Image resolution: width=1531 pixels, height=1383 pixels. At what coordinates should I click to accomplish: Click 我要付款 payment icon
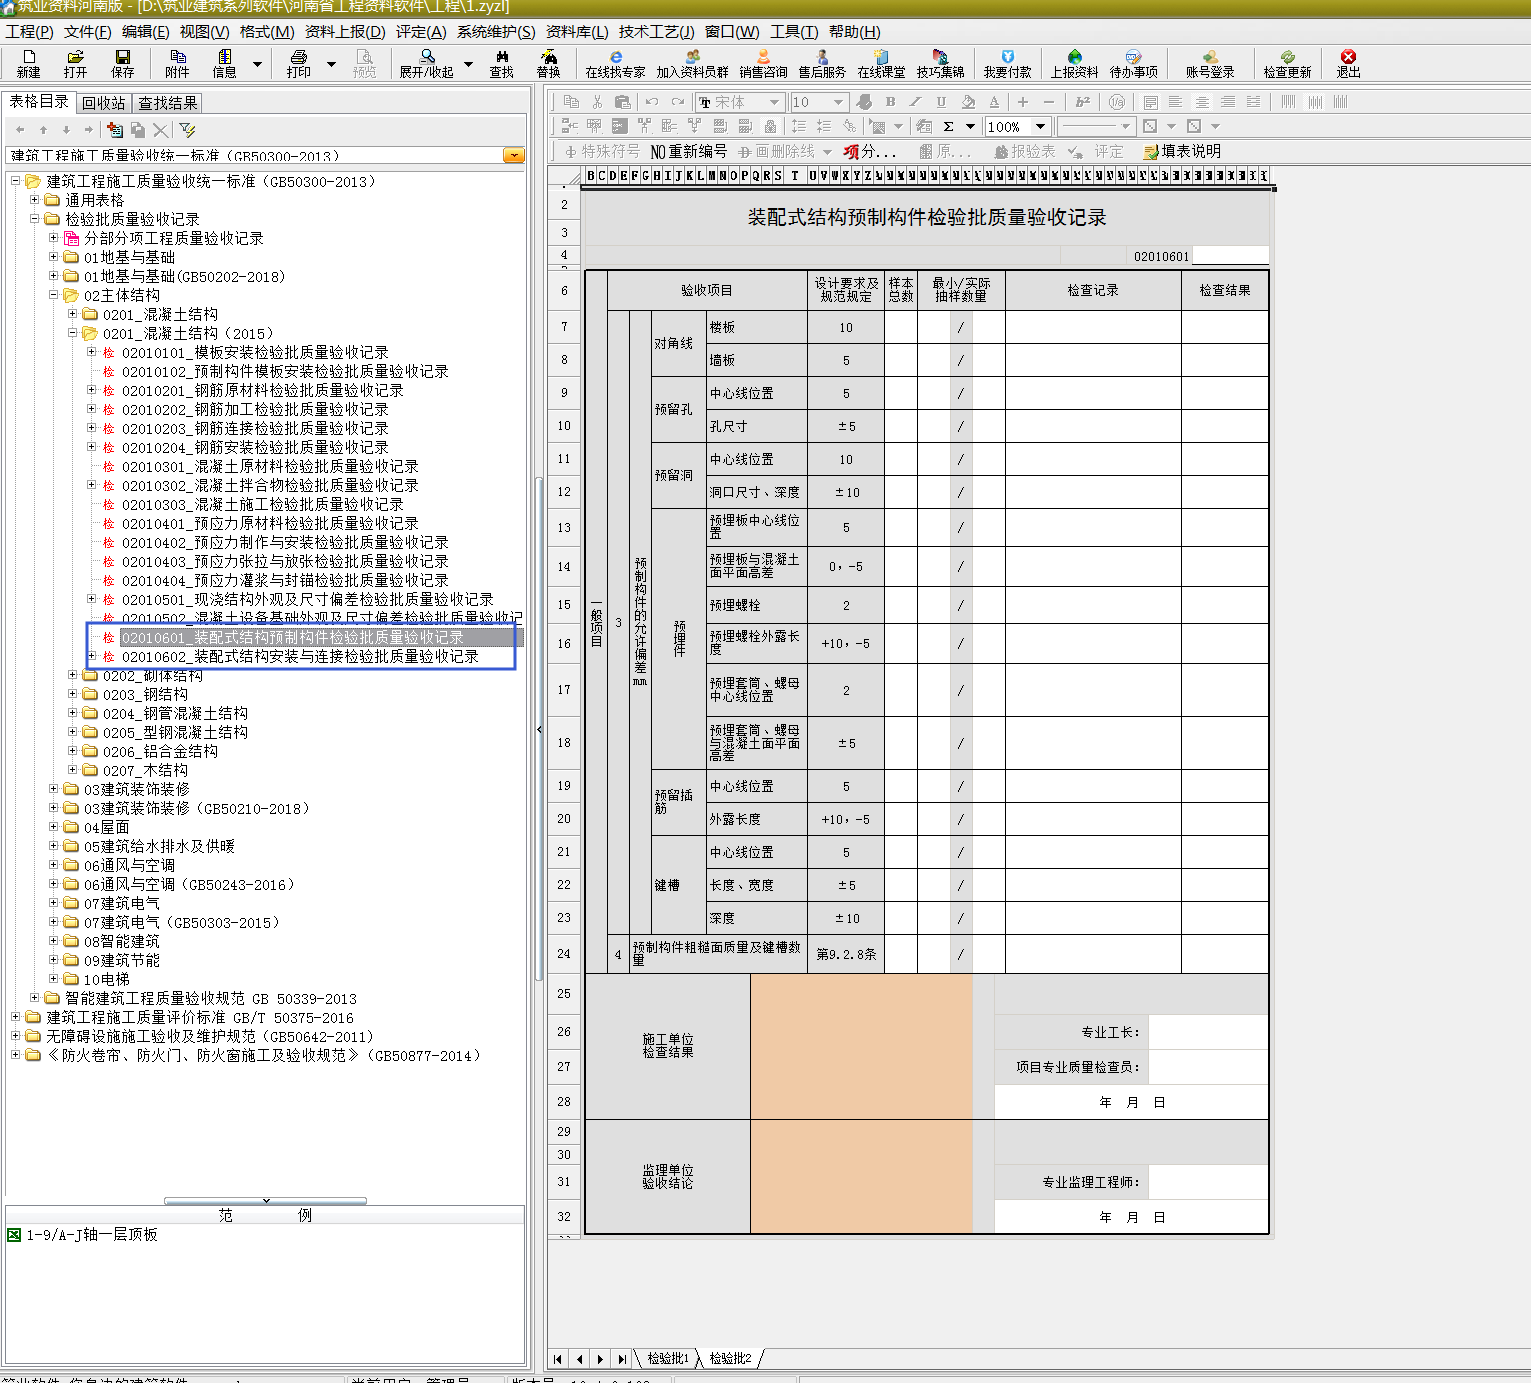click(1007, 63)
